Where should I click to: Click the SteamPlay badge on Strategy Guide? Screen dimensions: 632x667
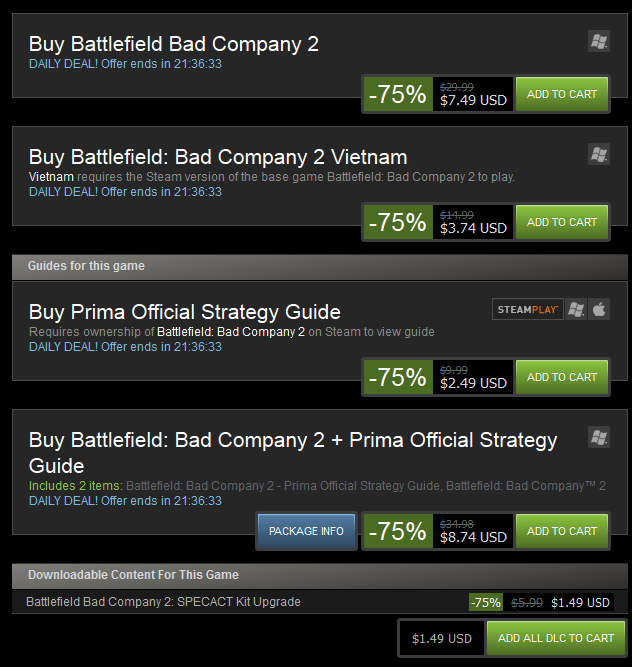tap(527, 309)
